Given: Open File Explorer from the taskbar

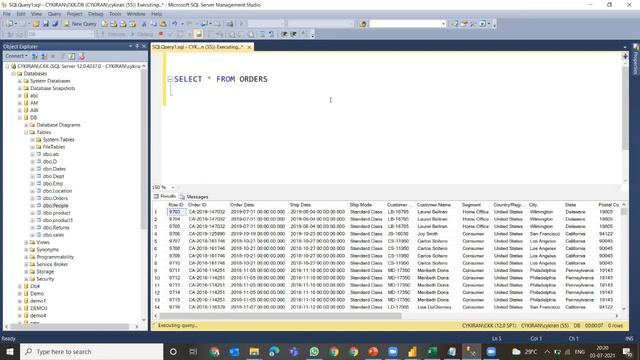Looking at the screenshot, I should coord(254,351).
